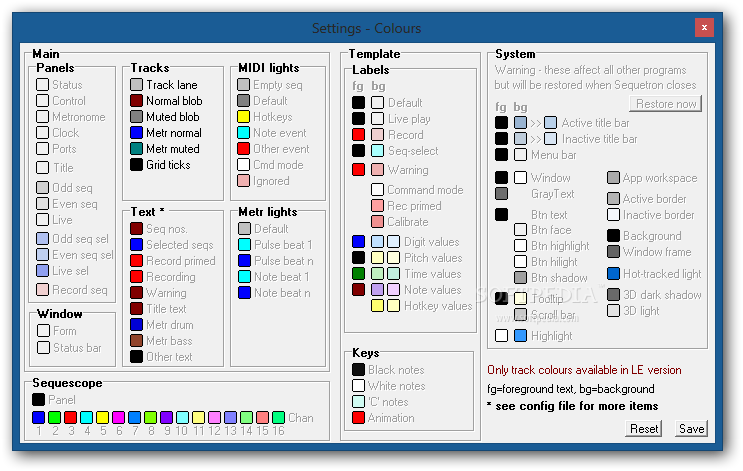Select the Scroll bar system swatch
Viewport: 743px width, 471px height.
point(520,315)
